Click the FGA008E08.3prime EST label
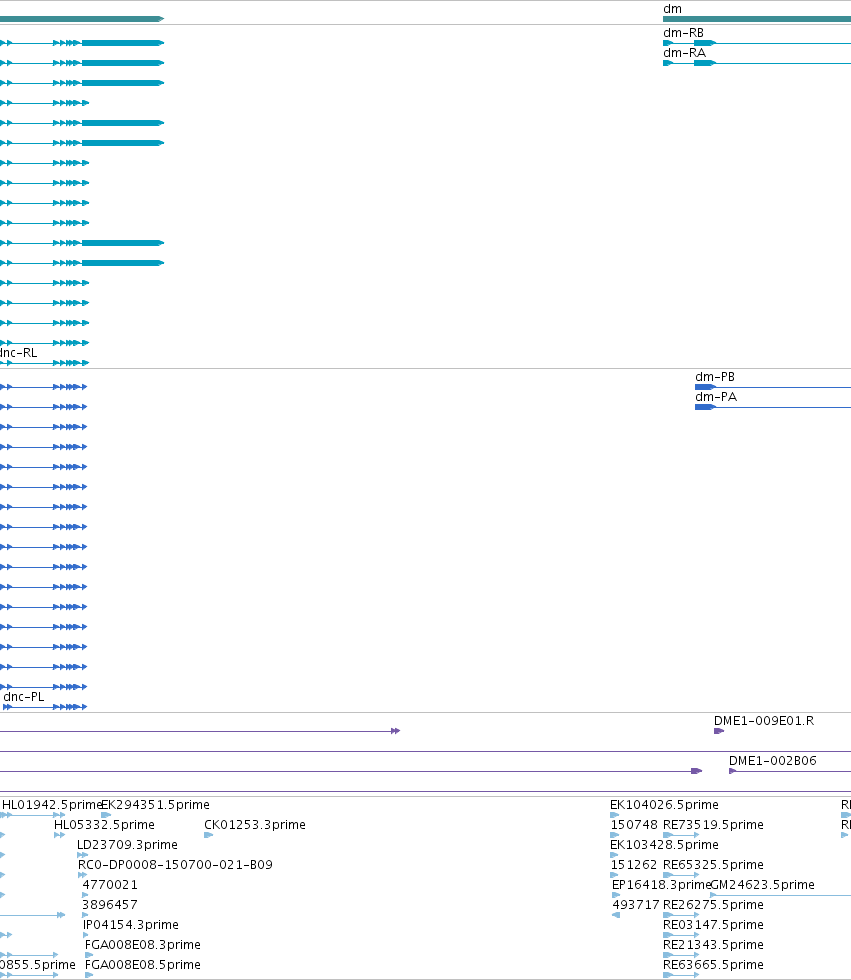851x980 pixels. (x=142, y=944)
